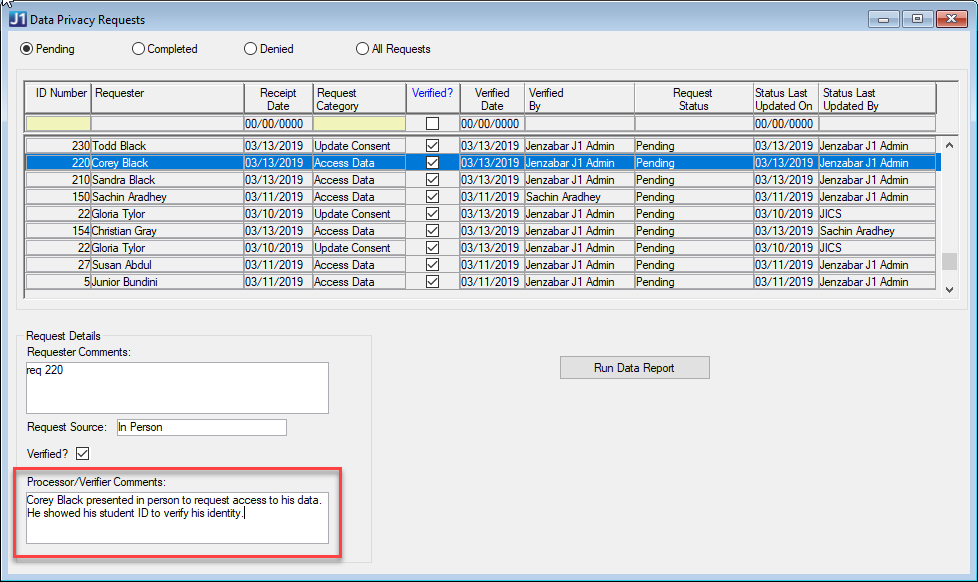Uncheck Verified checkbox in Request Details
Screen dimensions: 978x582
pyautogui.click(x=83, y=454)
